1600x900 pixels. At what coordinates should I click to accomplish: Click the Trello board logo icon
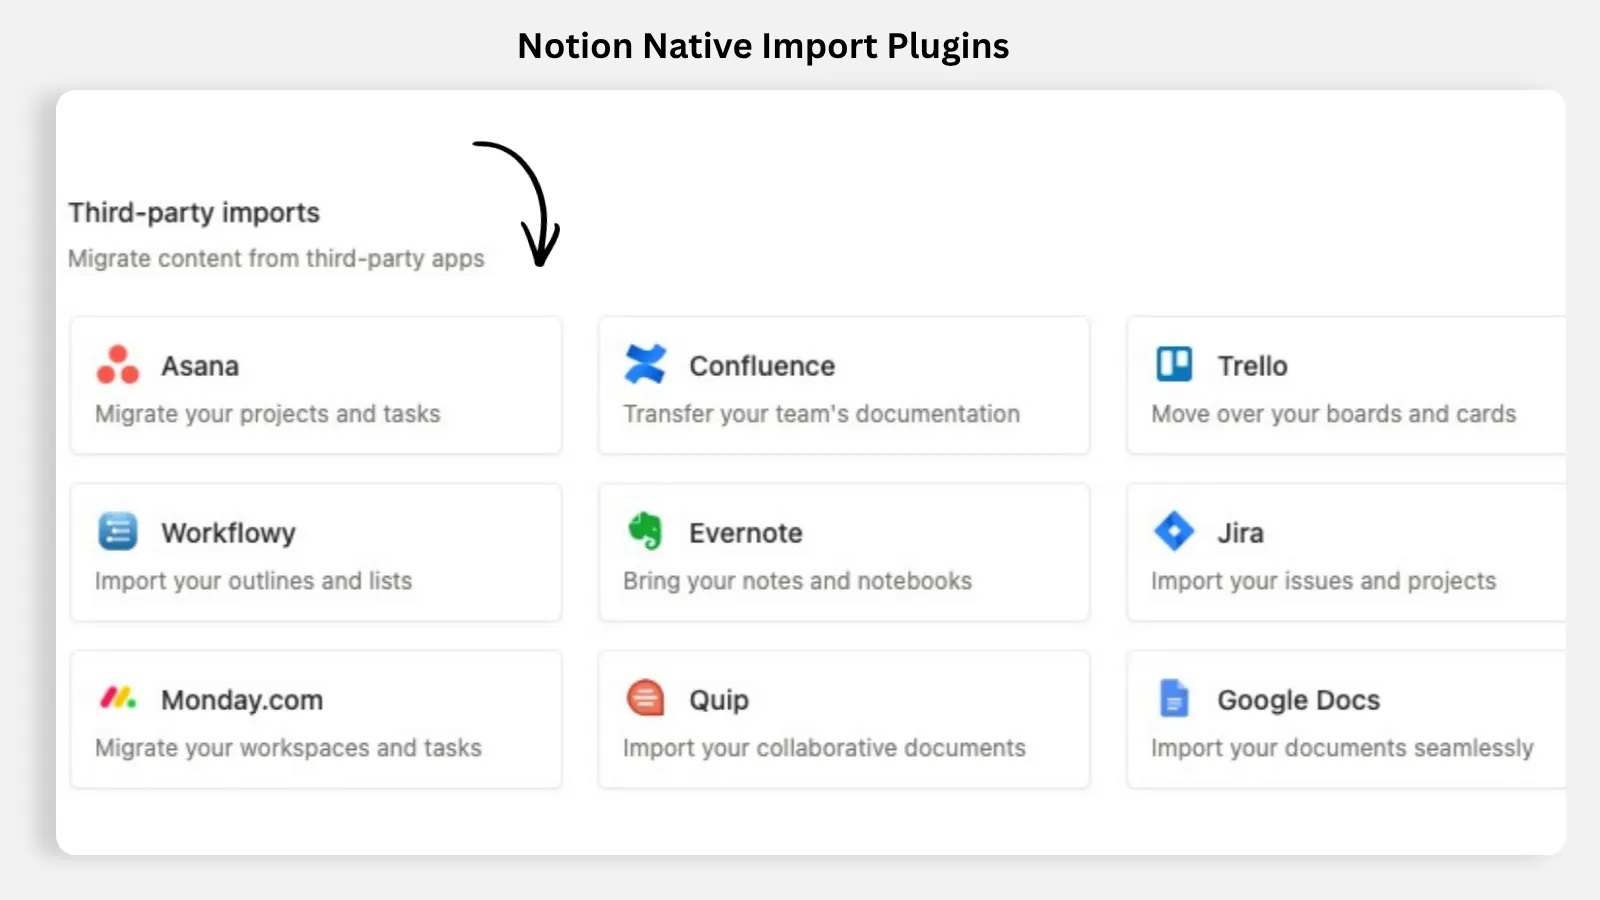tap(1174, 364)
